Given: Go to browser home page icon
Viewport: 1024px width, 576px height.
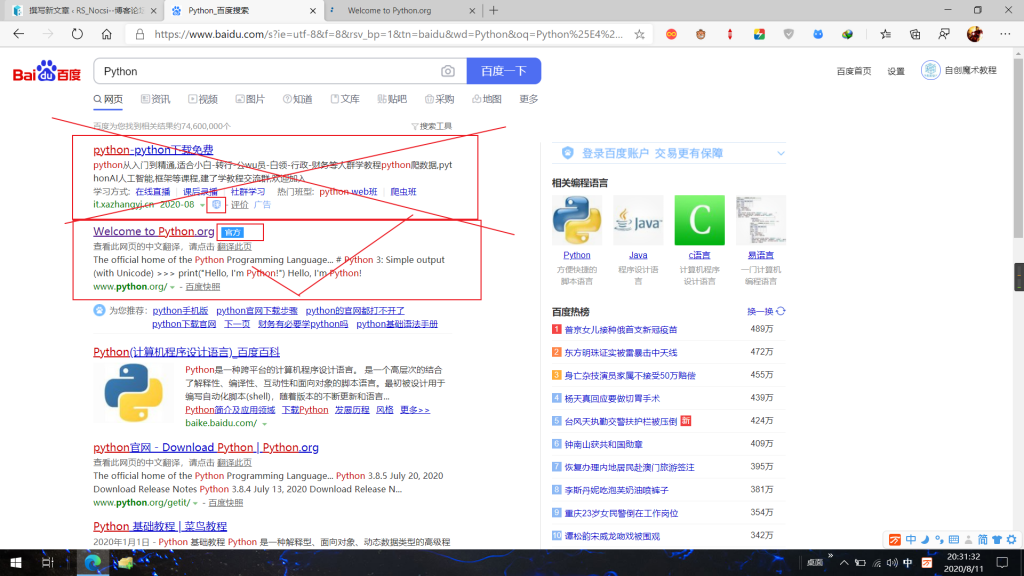Looking at the screenshot, I should click(106, 34).
